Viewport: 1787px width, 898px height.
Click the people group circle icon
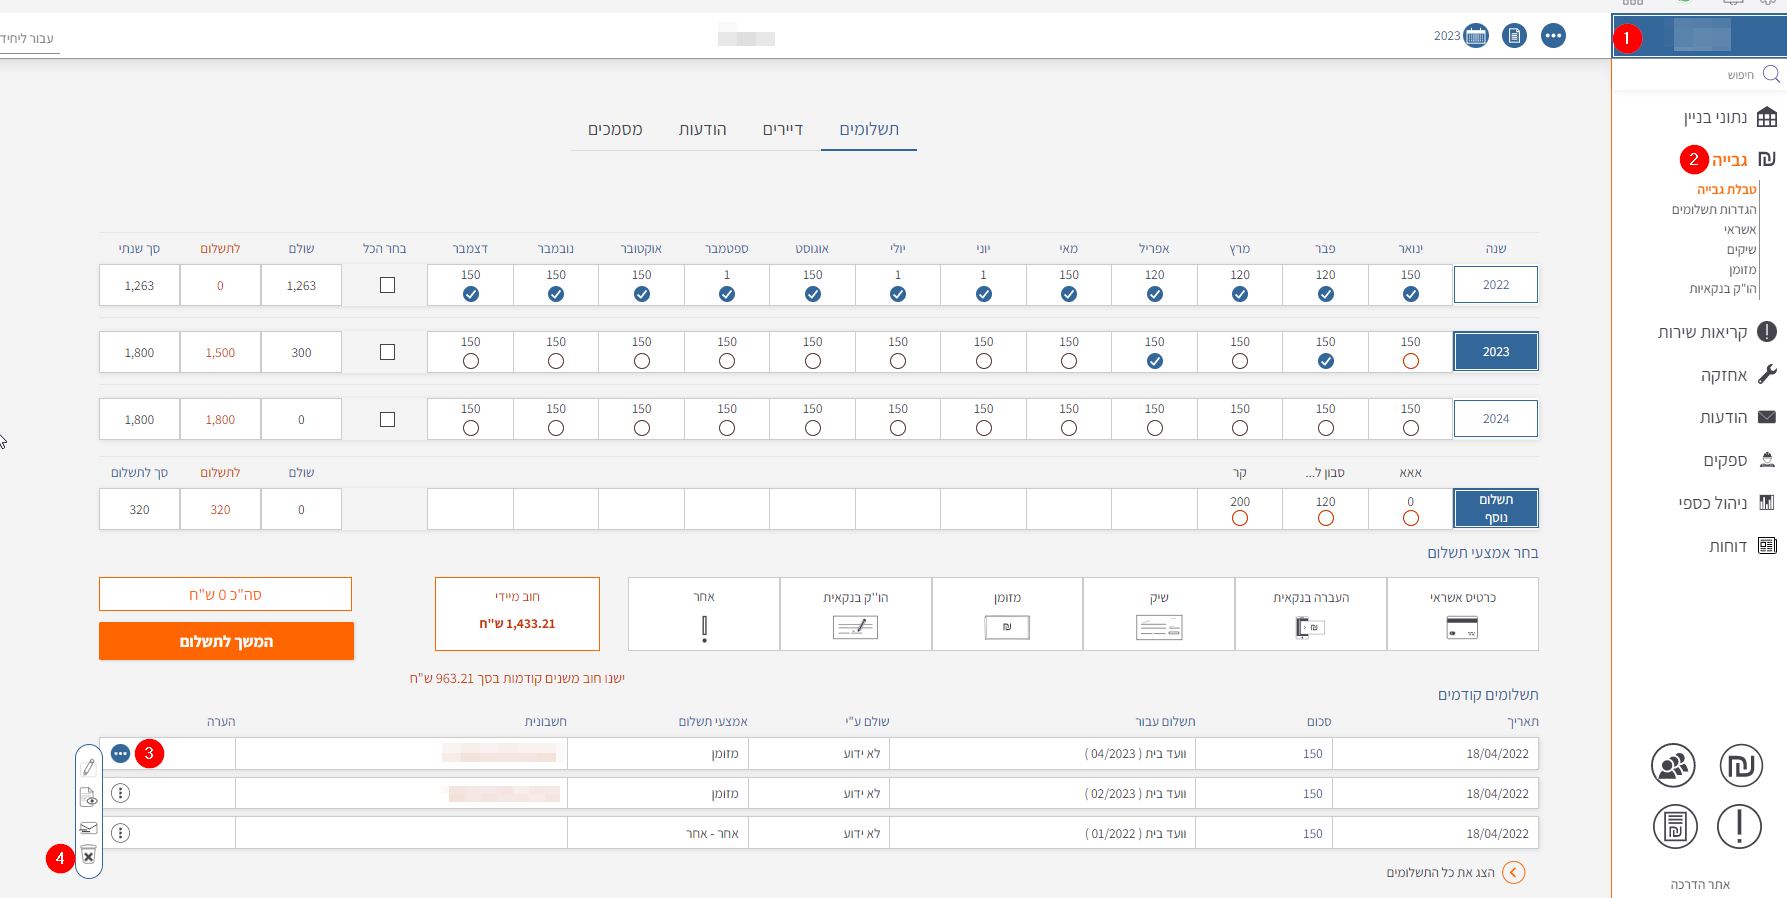(x=1673, y=766)
